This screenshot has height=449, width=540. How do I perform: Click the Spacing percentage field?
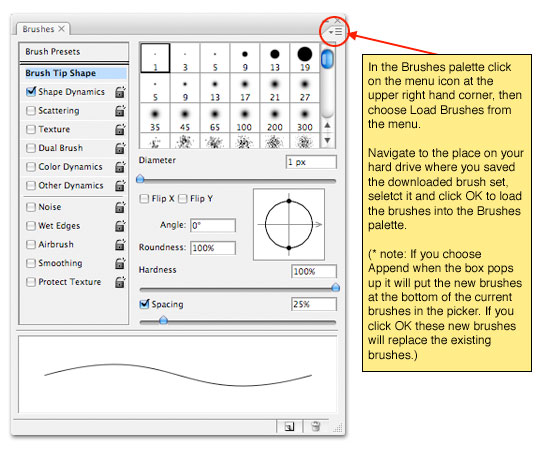314,304
